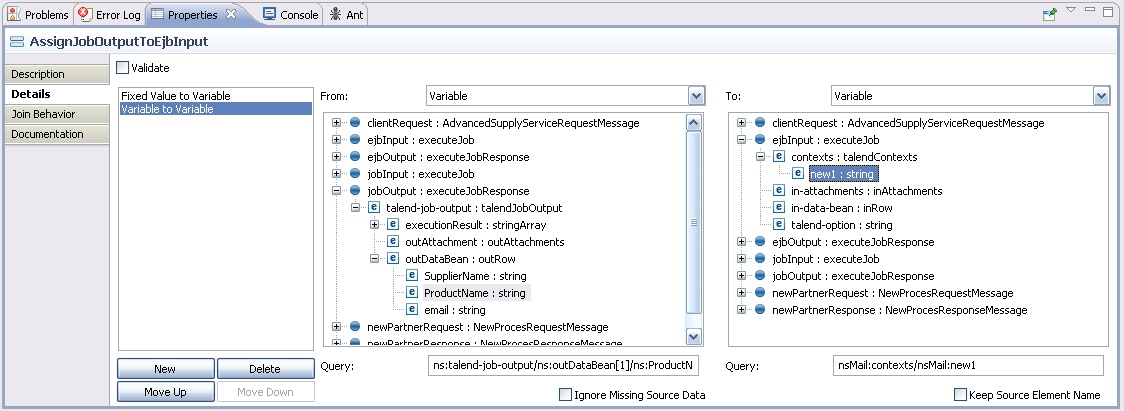Open the From type dropdown
The image size is (1124, 411).
click(x=697, y=96)
